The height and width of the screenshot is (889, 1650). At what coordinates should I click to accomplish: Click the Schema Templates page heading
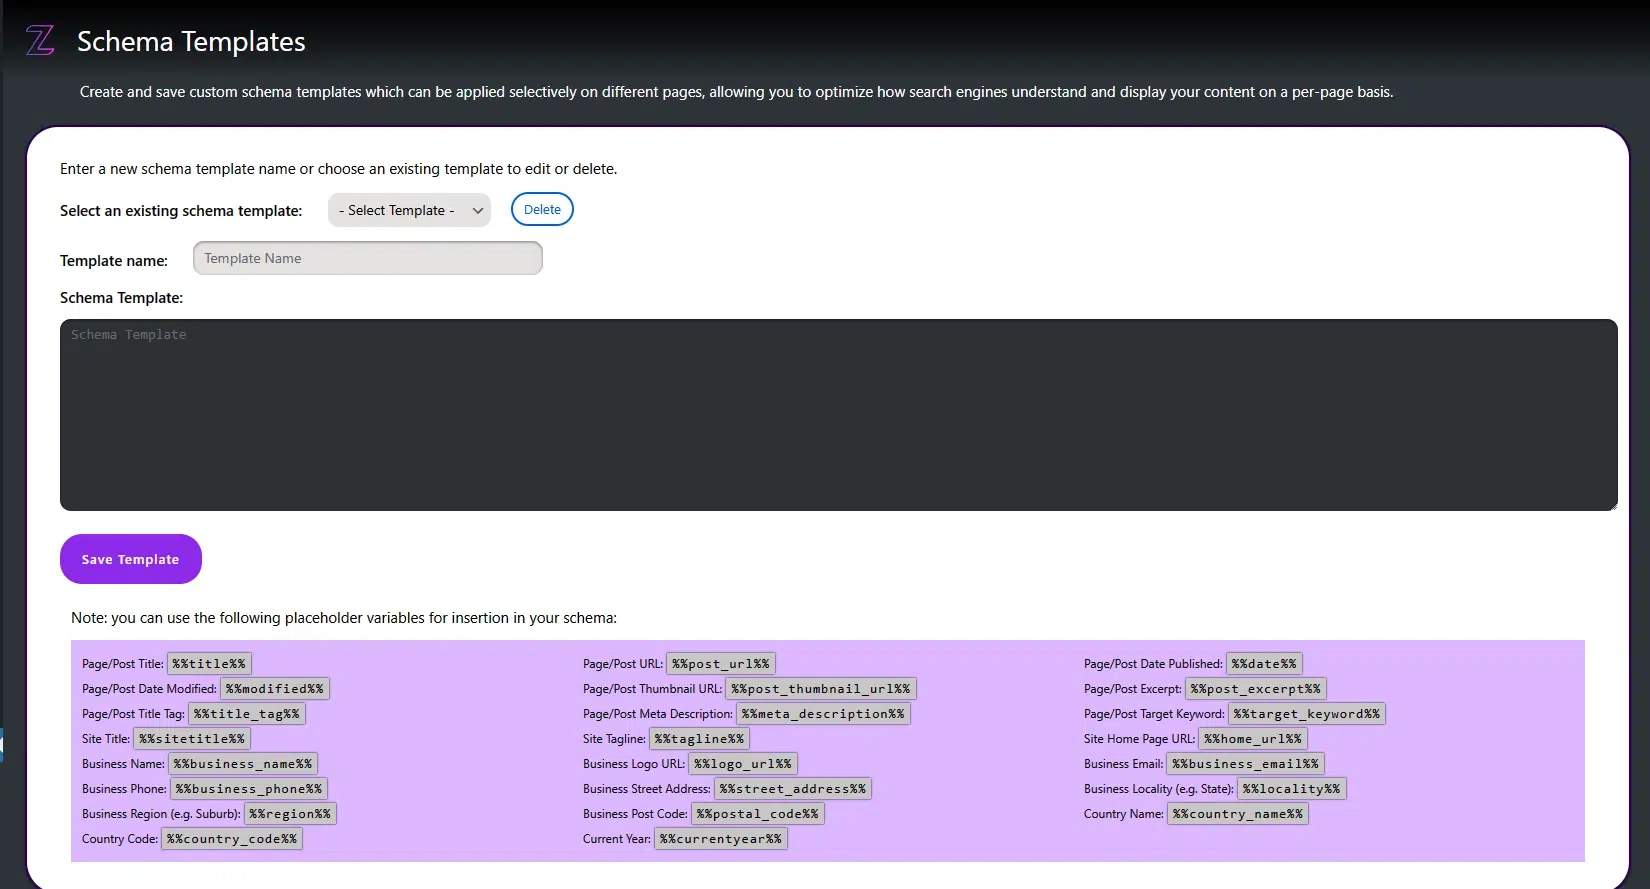click(191, 41)
